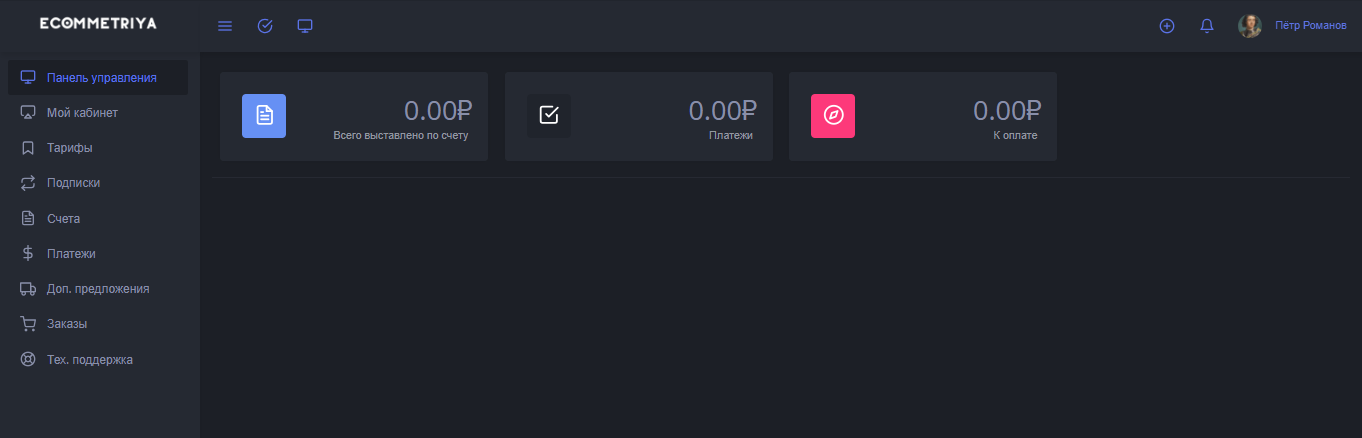Click the Платежи dollar sign icon
The image size is (1362, 438).
[x=28, y=253]
